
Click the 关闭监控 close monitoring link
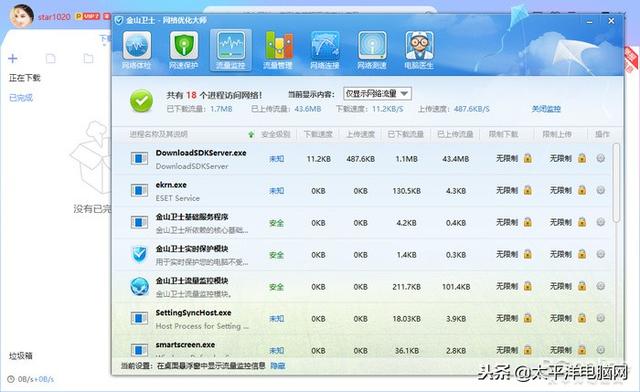click(546, 109)
